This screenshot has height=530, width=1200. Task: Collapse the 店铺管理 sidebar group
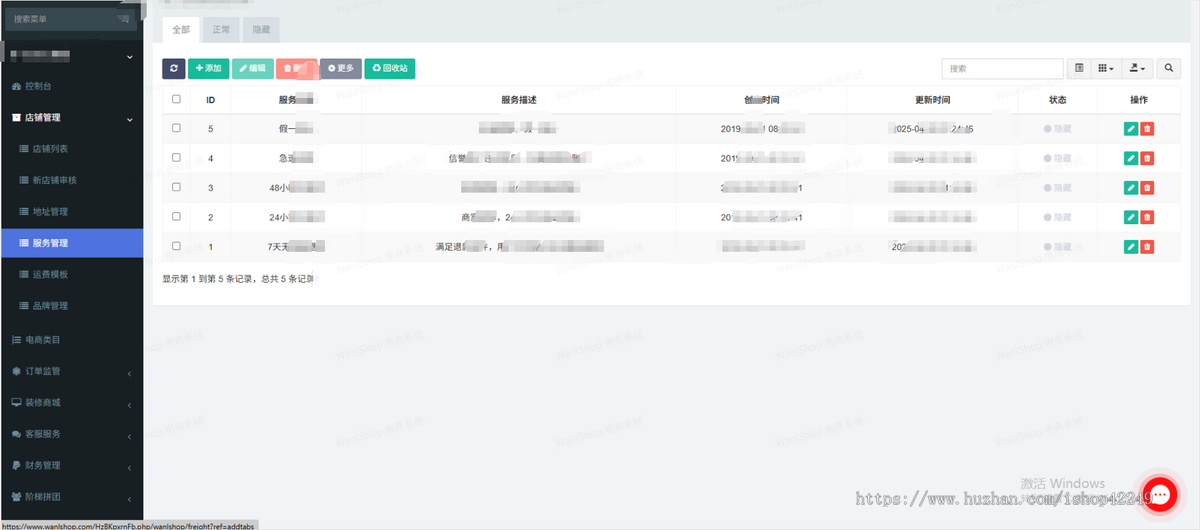72,118
